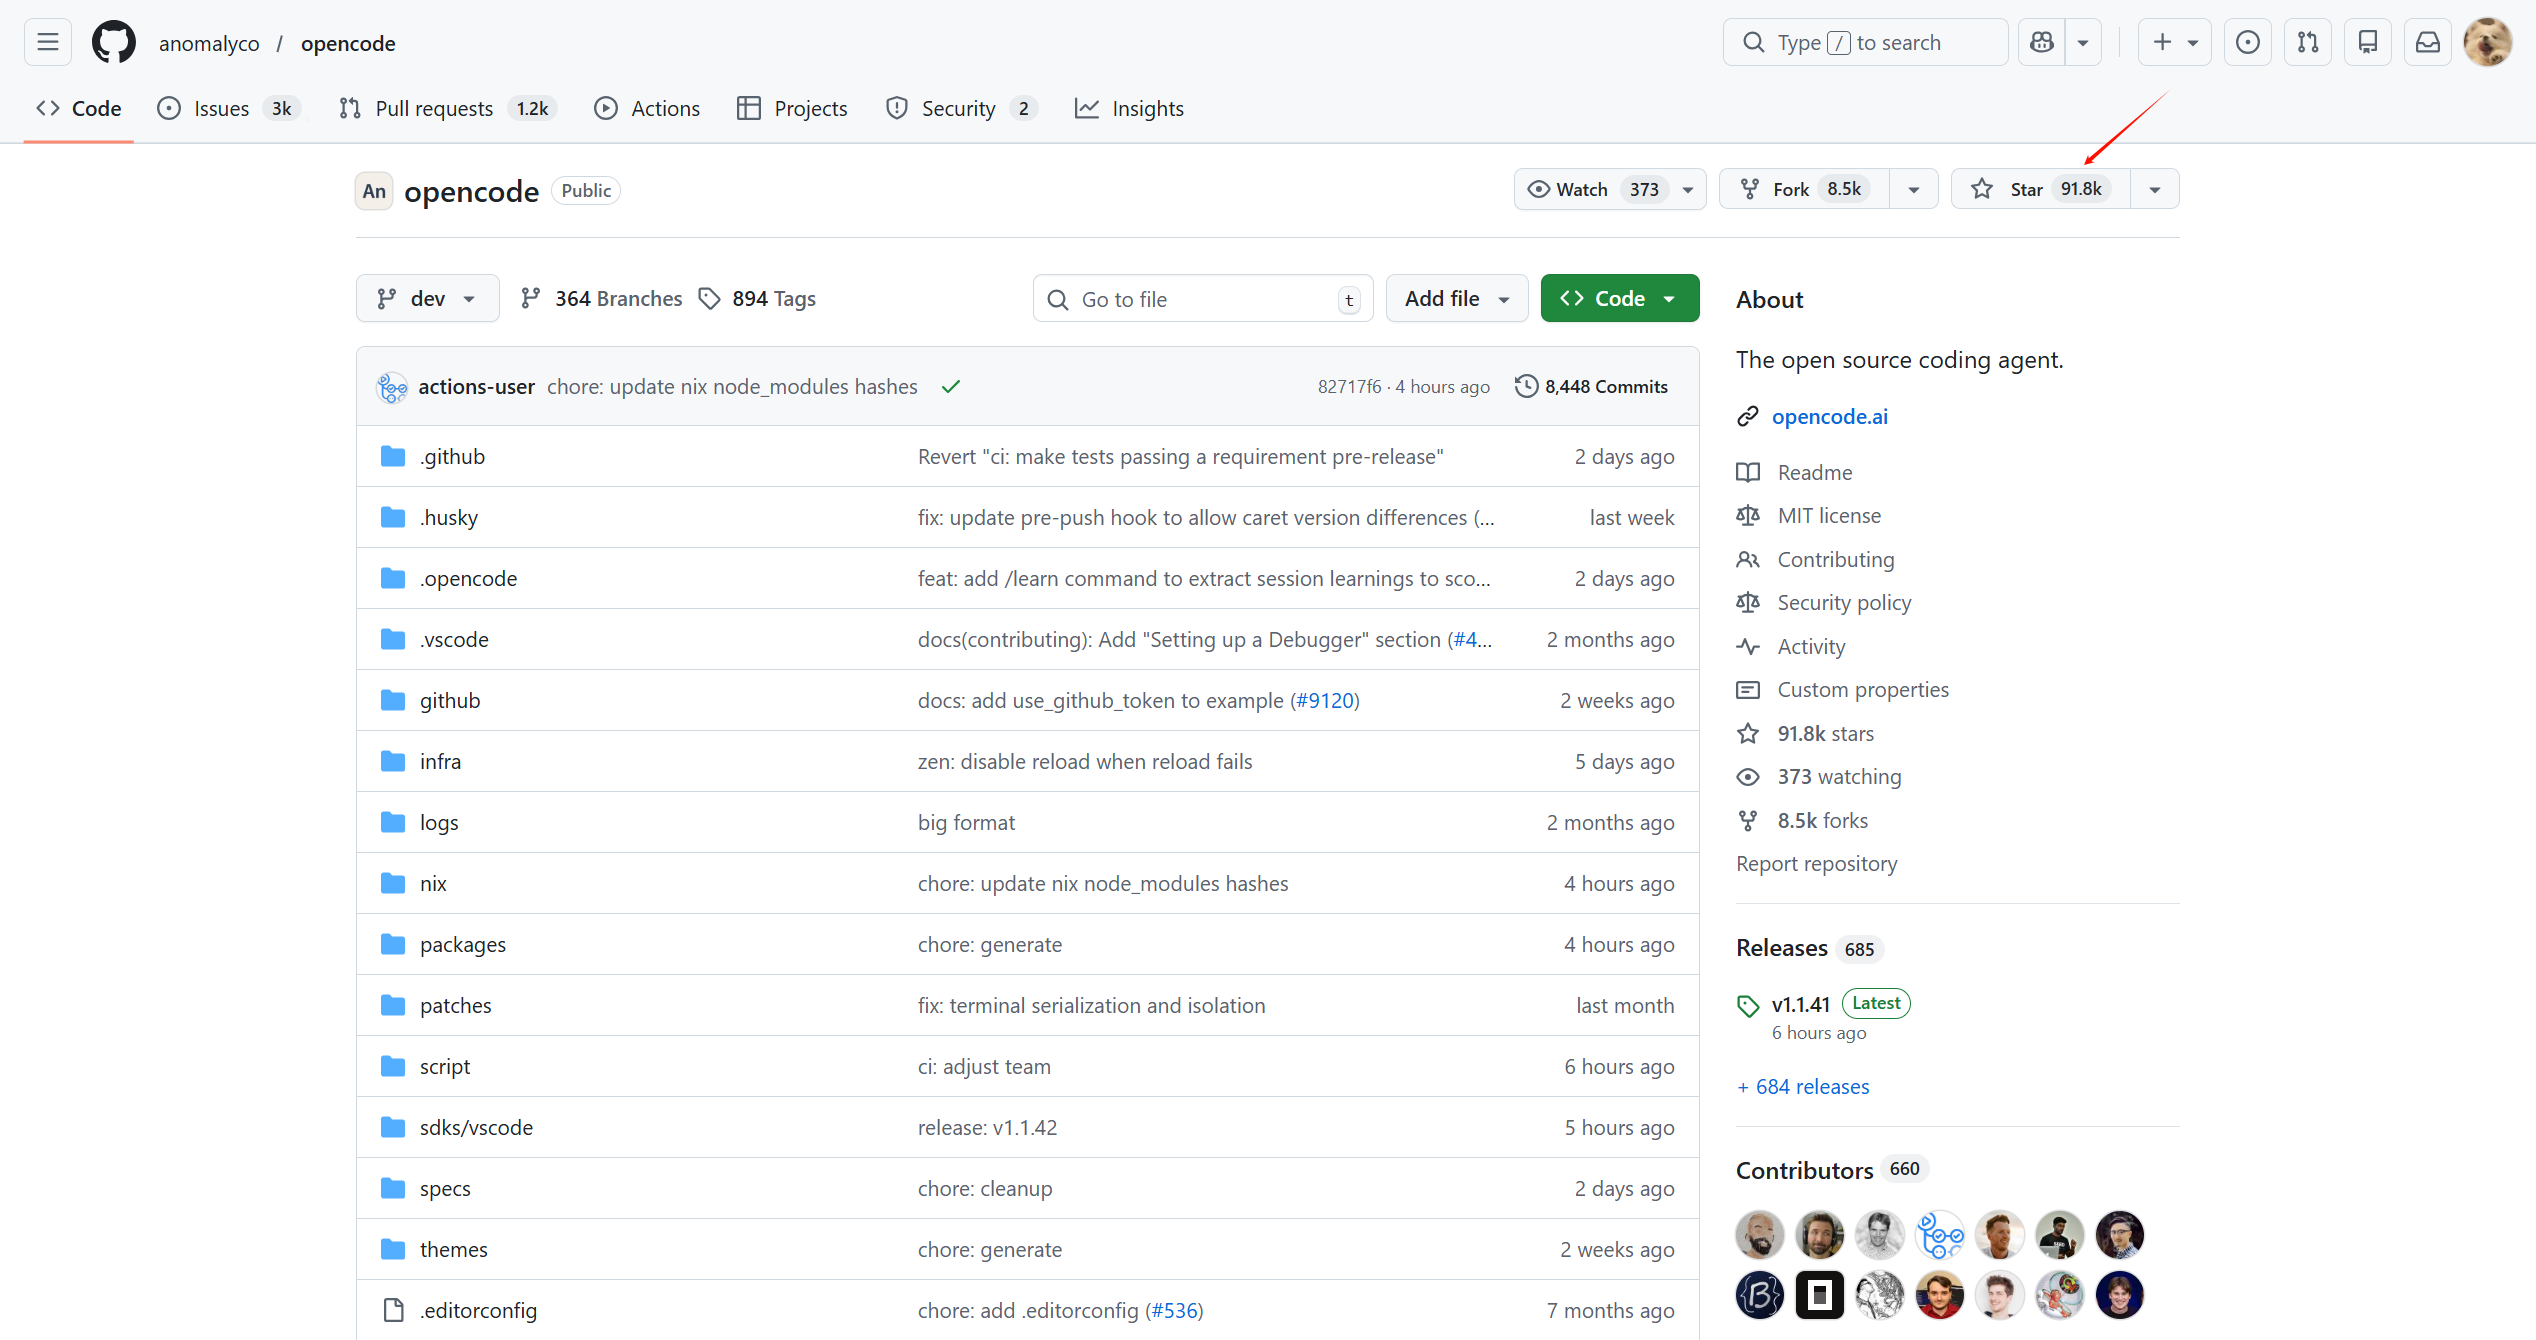The height and width of the screenshot is (1340, 2536).
Task: Click the GitHub logo icon
Action: (x=114, y=43)
